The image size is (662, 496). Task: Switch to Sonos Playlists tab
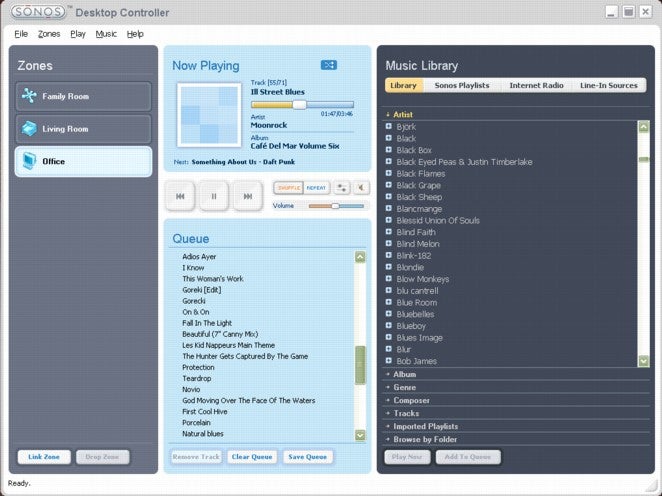click(x=462, y=85)
